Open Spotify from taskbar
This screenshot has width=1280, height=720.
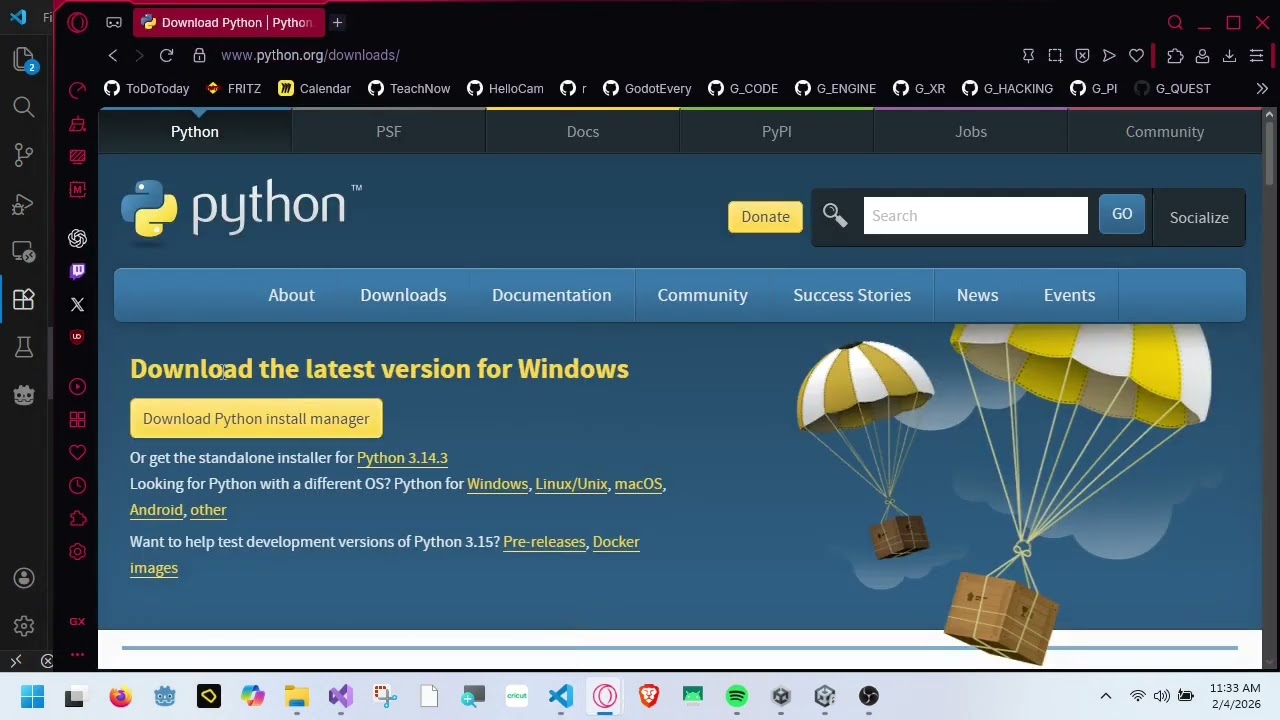tap(737, 696)
